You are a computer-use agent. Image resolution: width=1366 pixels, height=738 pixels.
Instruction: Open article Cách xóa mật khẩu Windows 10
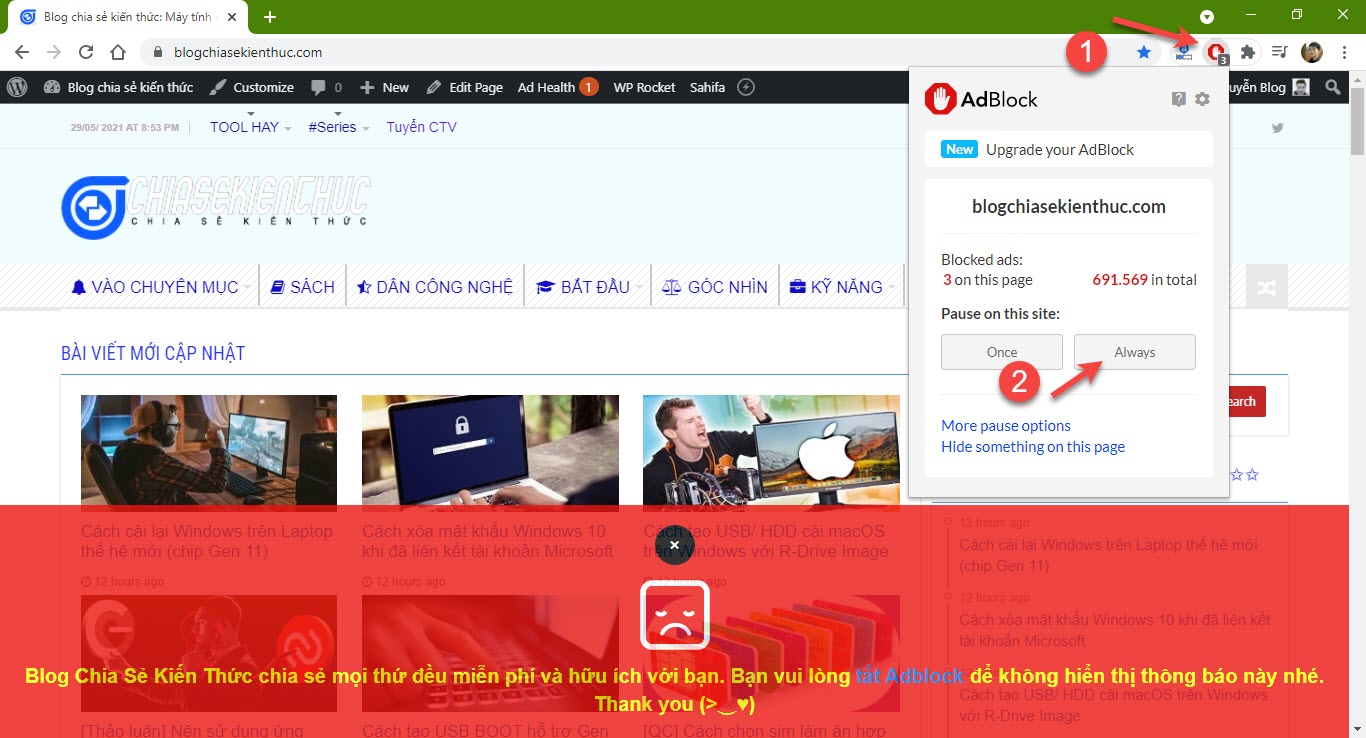488,541
